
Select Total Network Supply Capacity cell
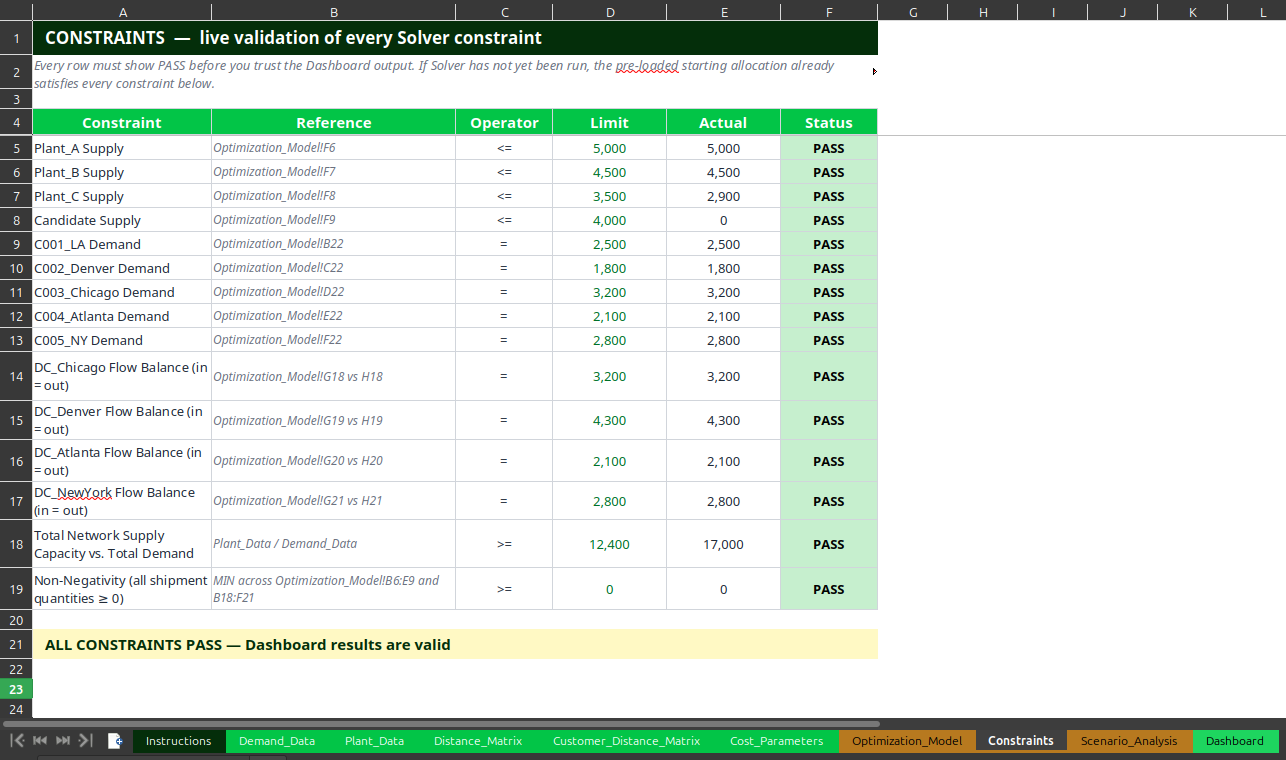point(122,544)
